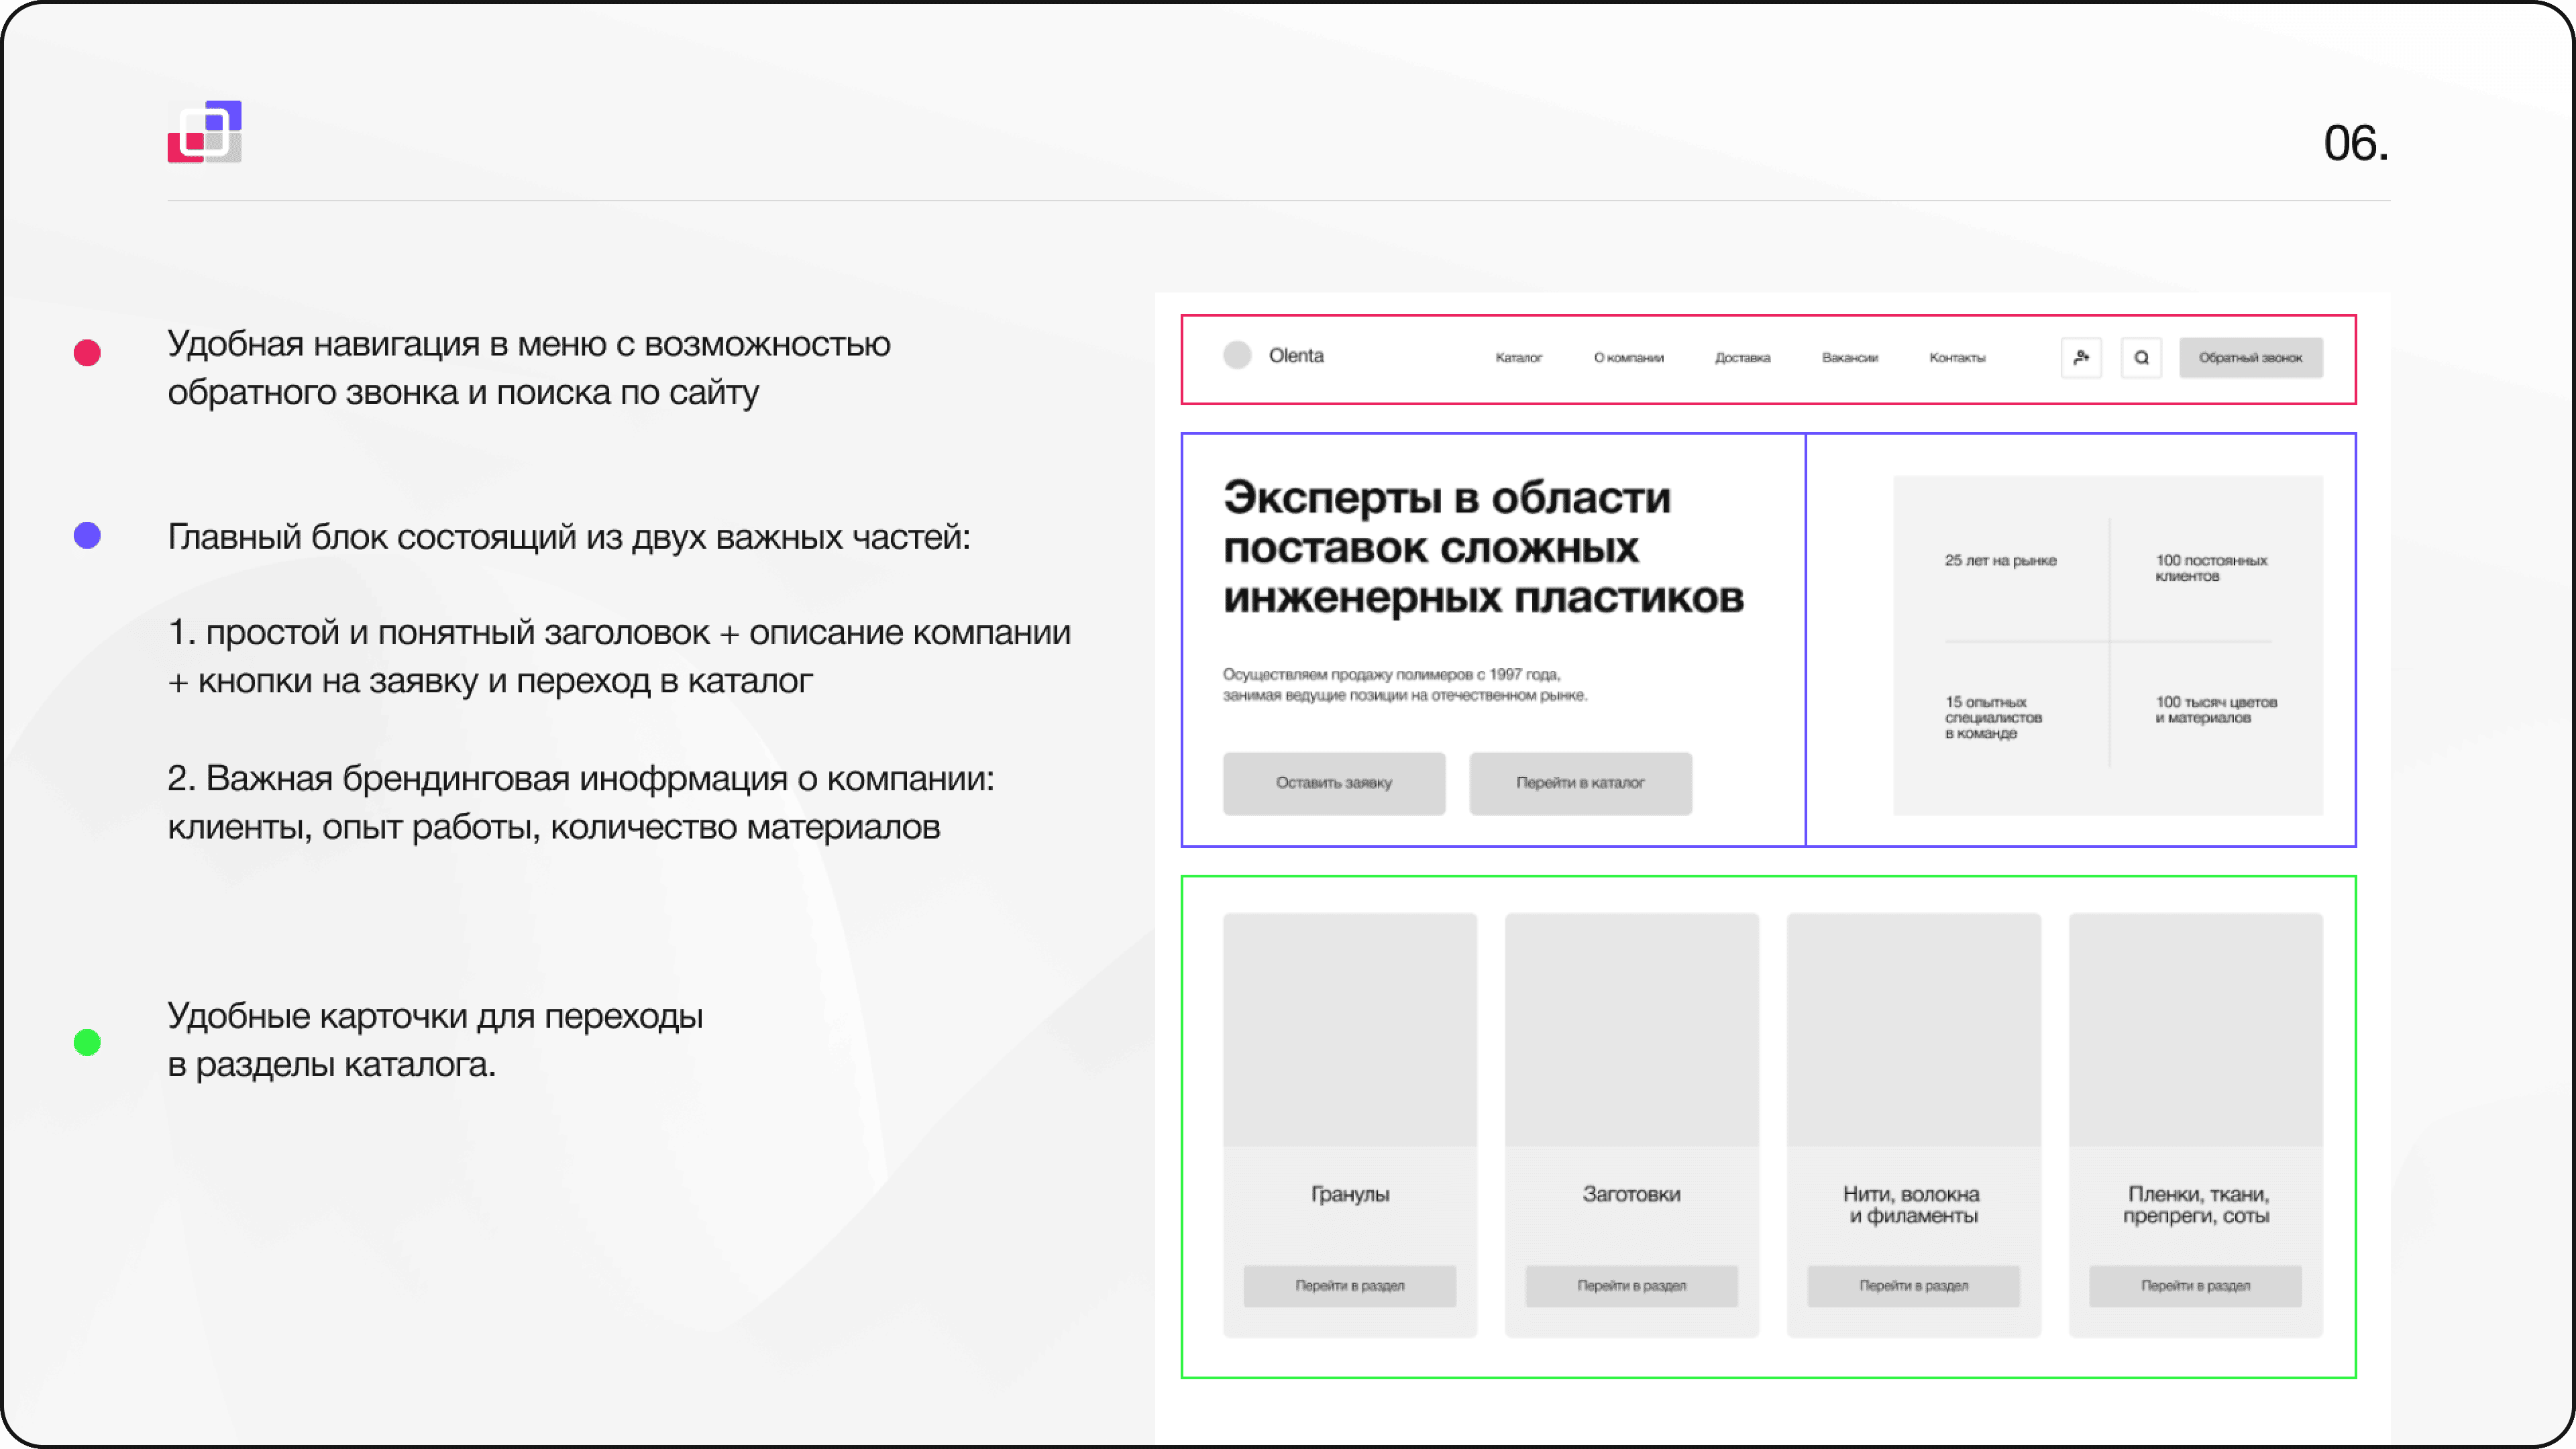Click the Заготовки card title
The height and width of the screenshot is (1449, 2576).
click(1632, 1194)
